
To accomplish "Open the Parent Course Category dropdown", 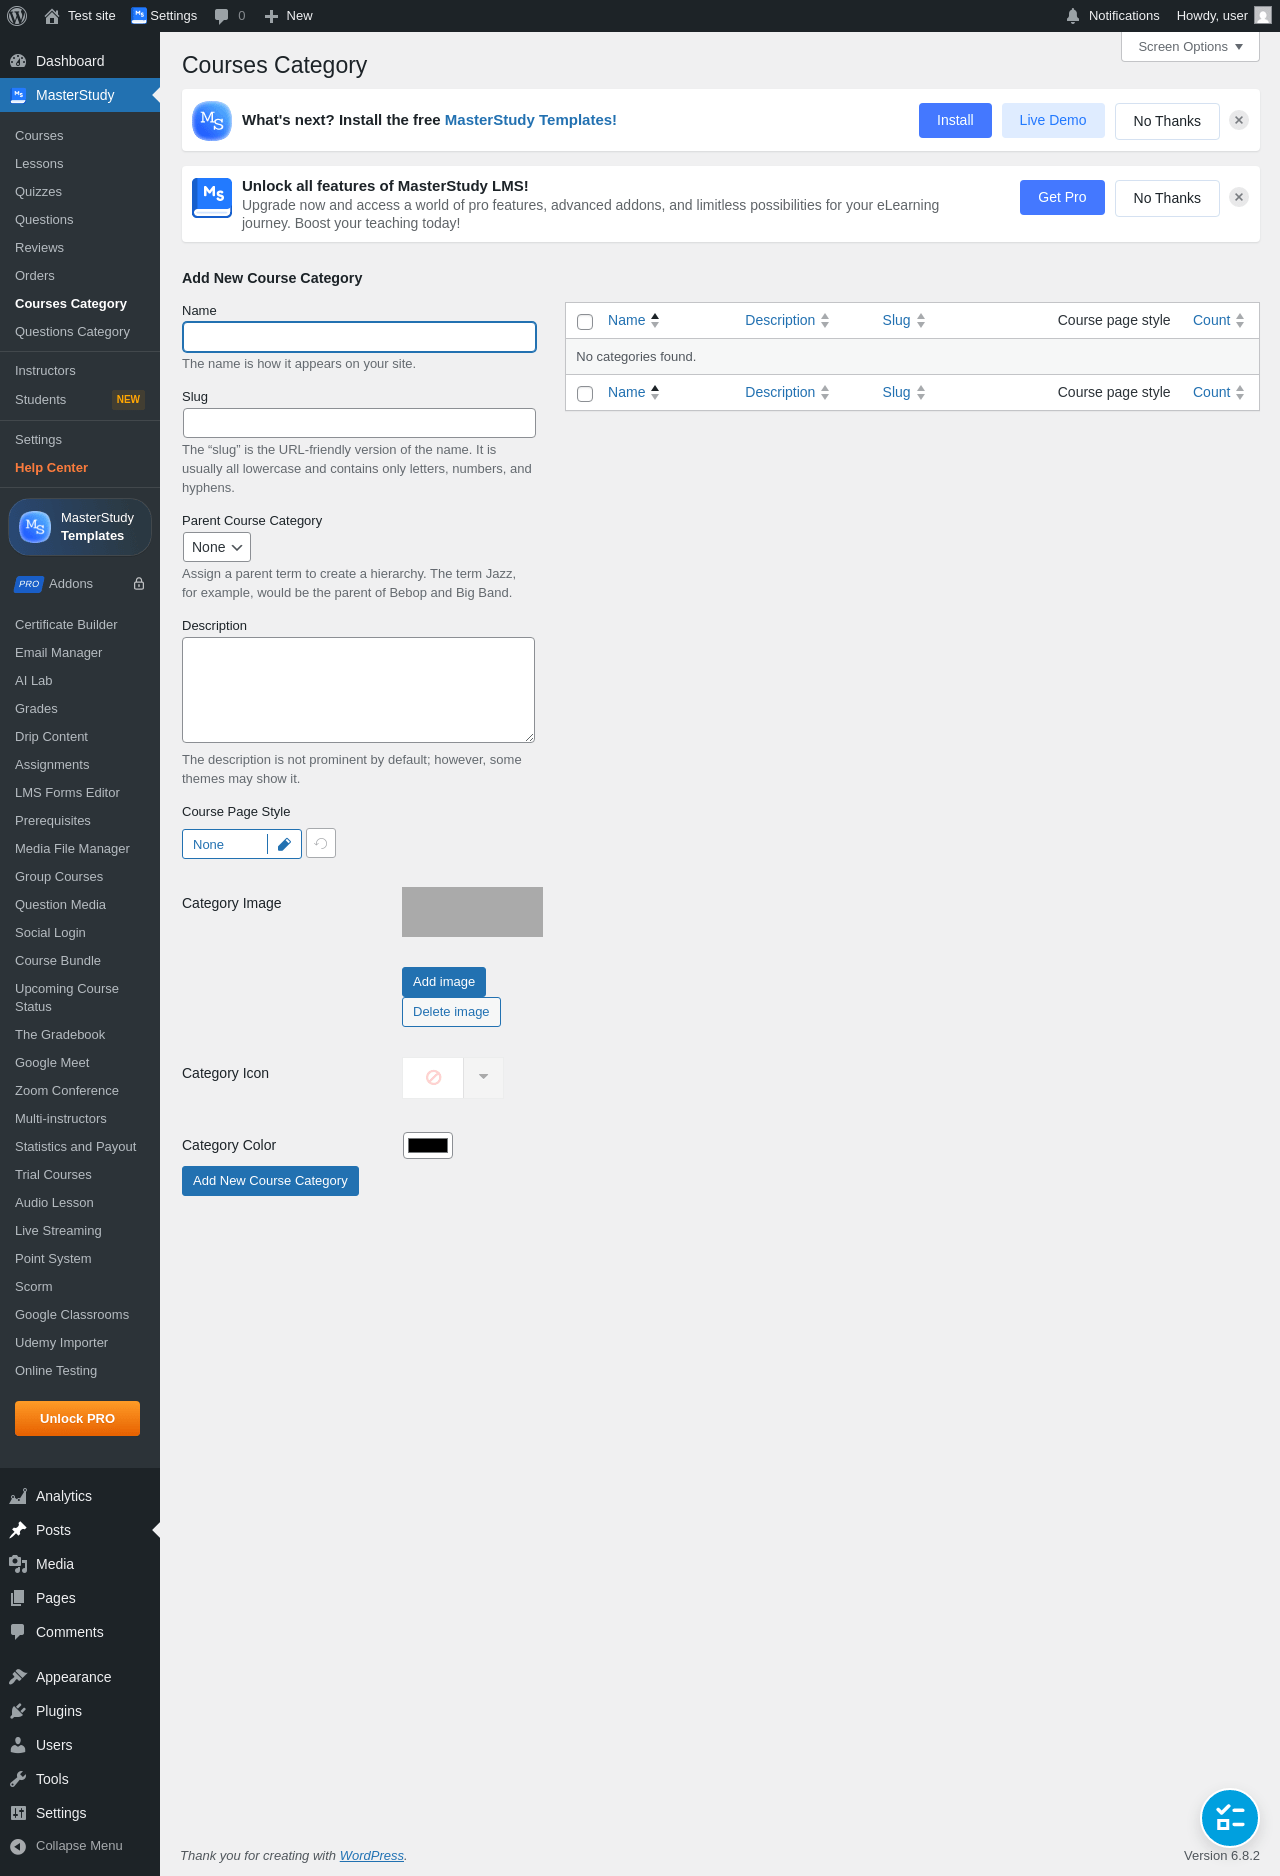I will (x=217, y=547).
